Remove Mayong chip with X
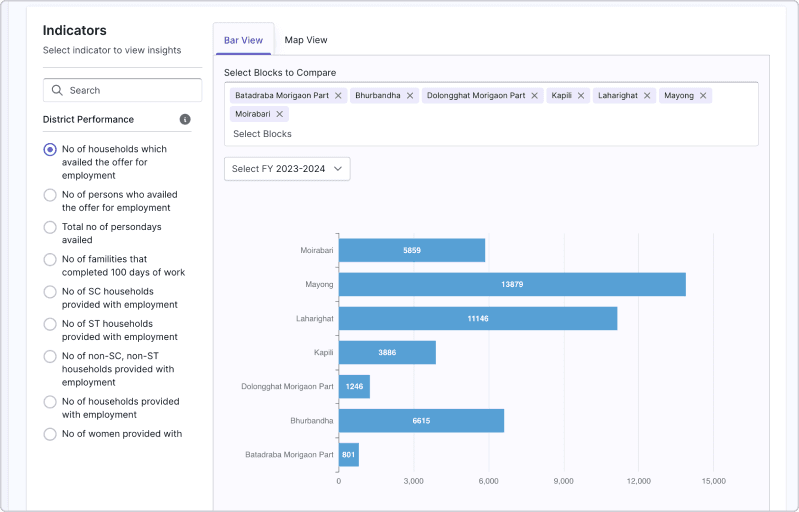Image resolution: width=799 pixels, height=512 pixels. coord(703,96)
